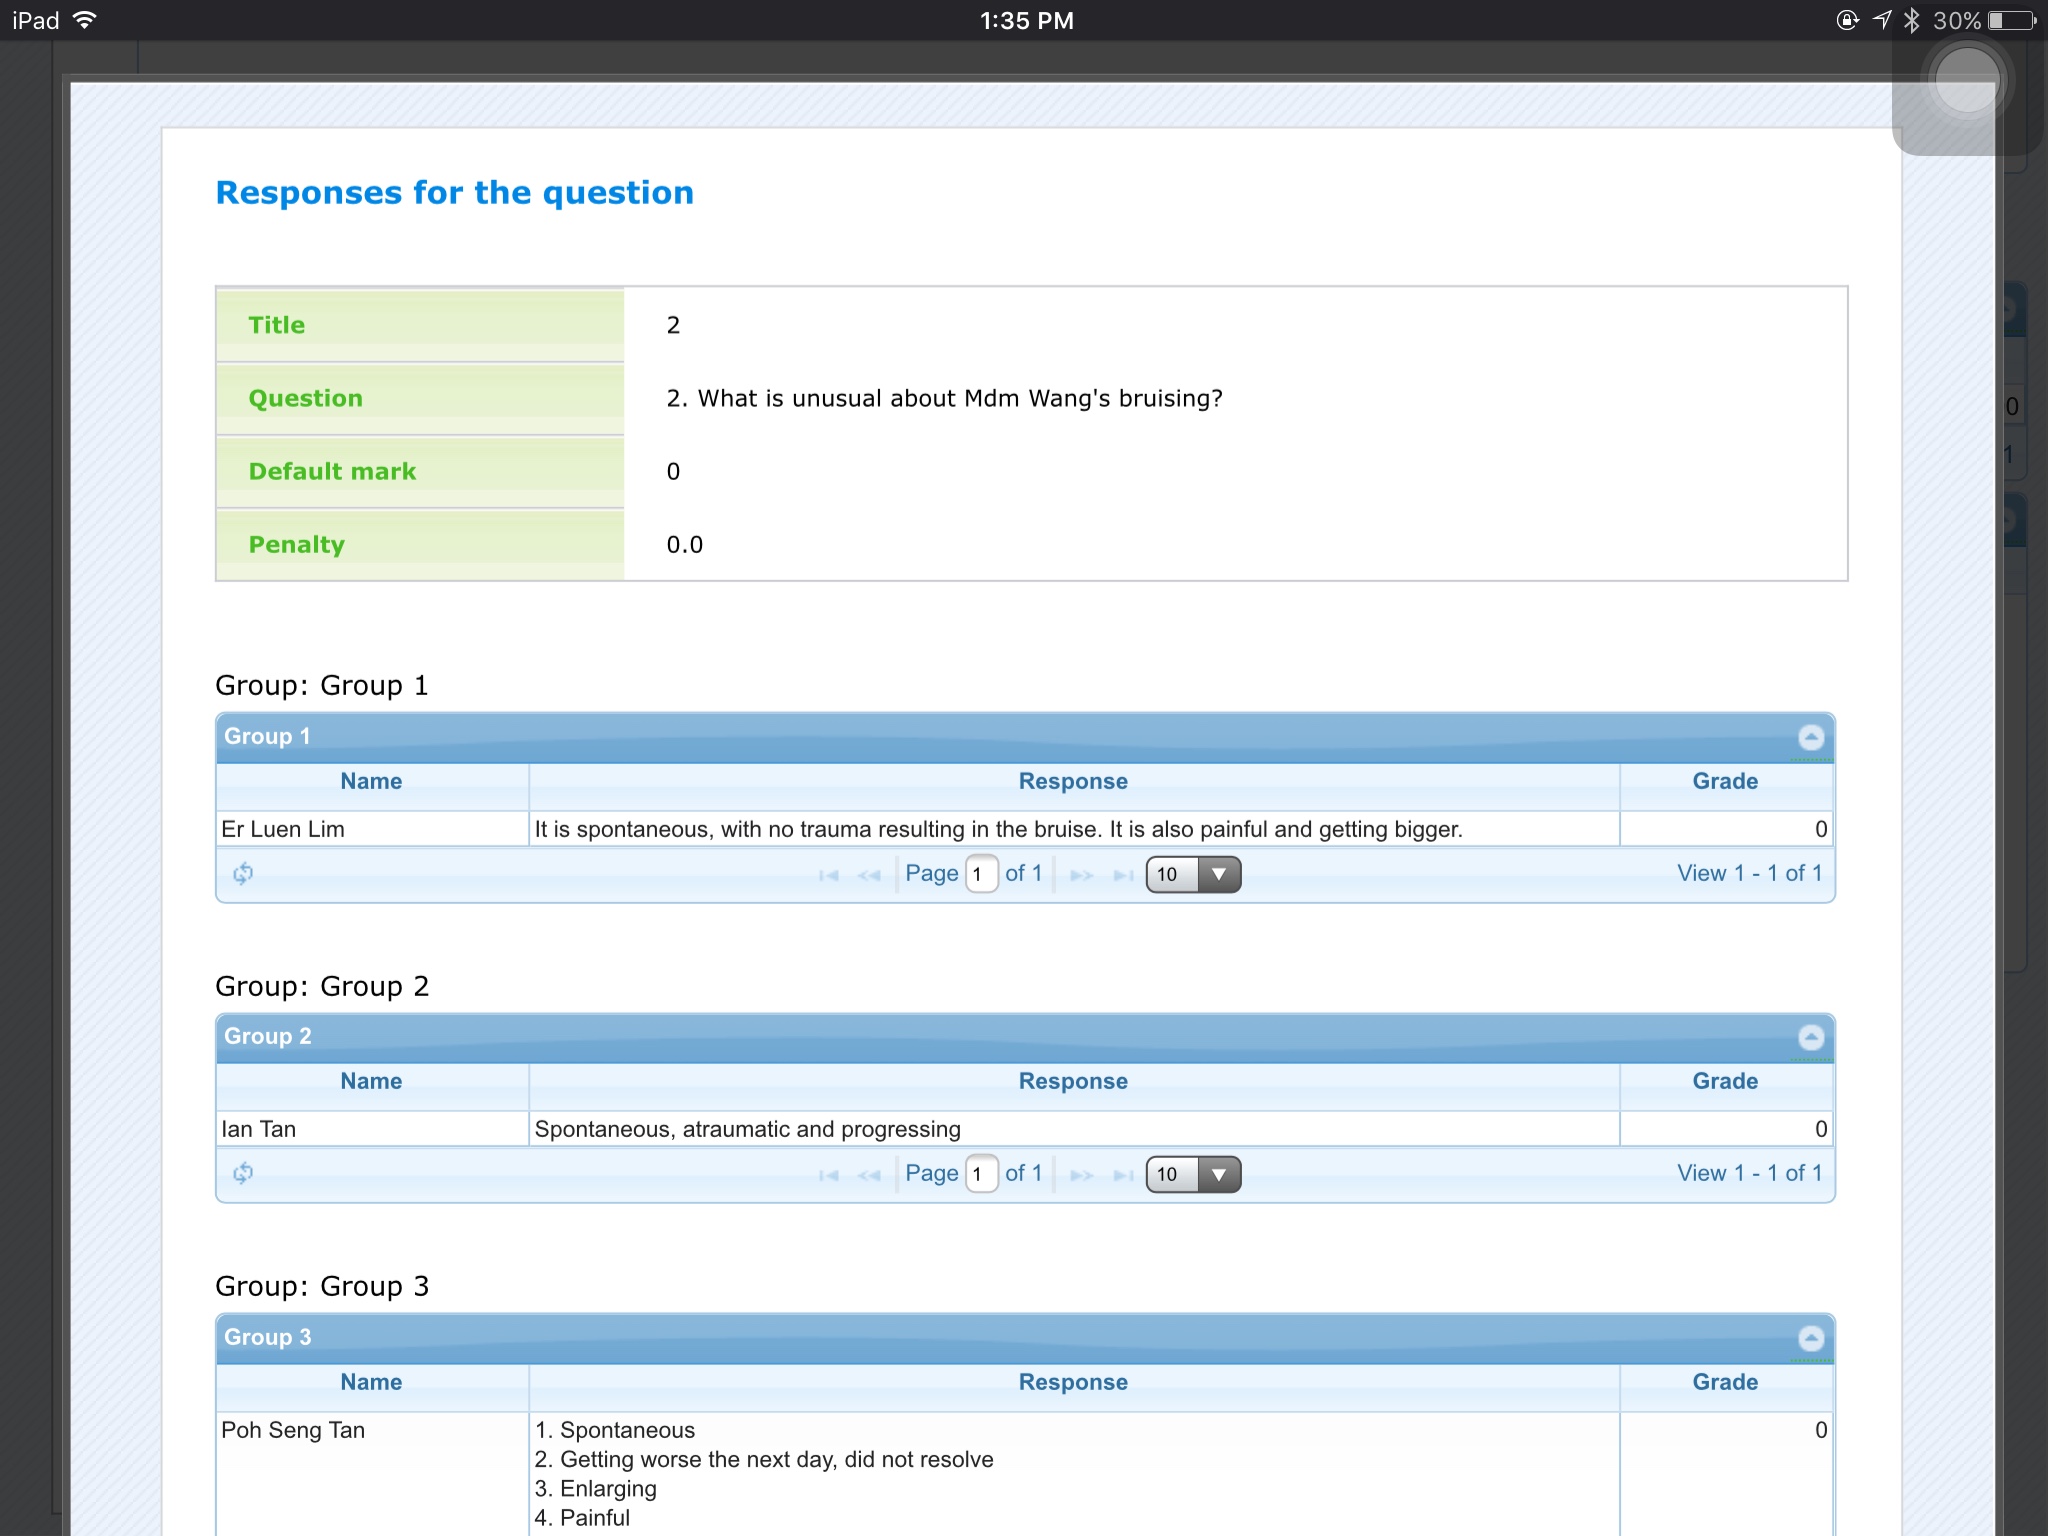Click Group 1 table refresh icon
This screenshot has height=1536, width=2048.
coord(243,874)
